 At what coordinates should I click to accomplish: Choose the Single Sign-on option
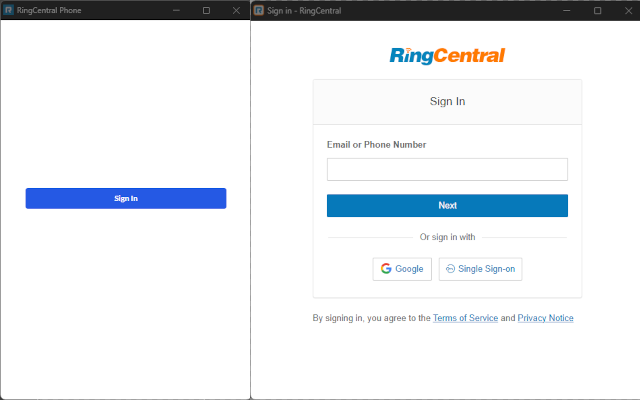(480, 269)
